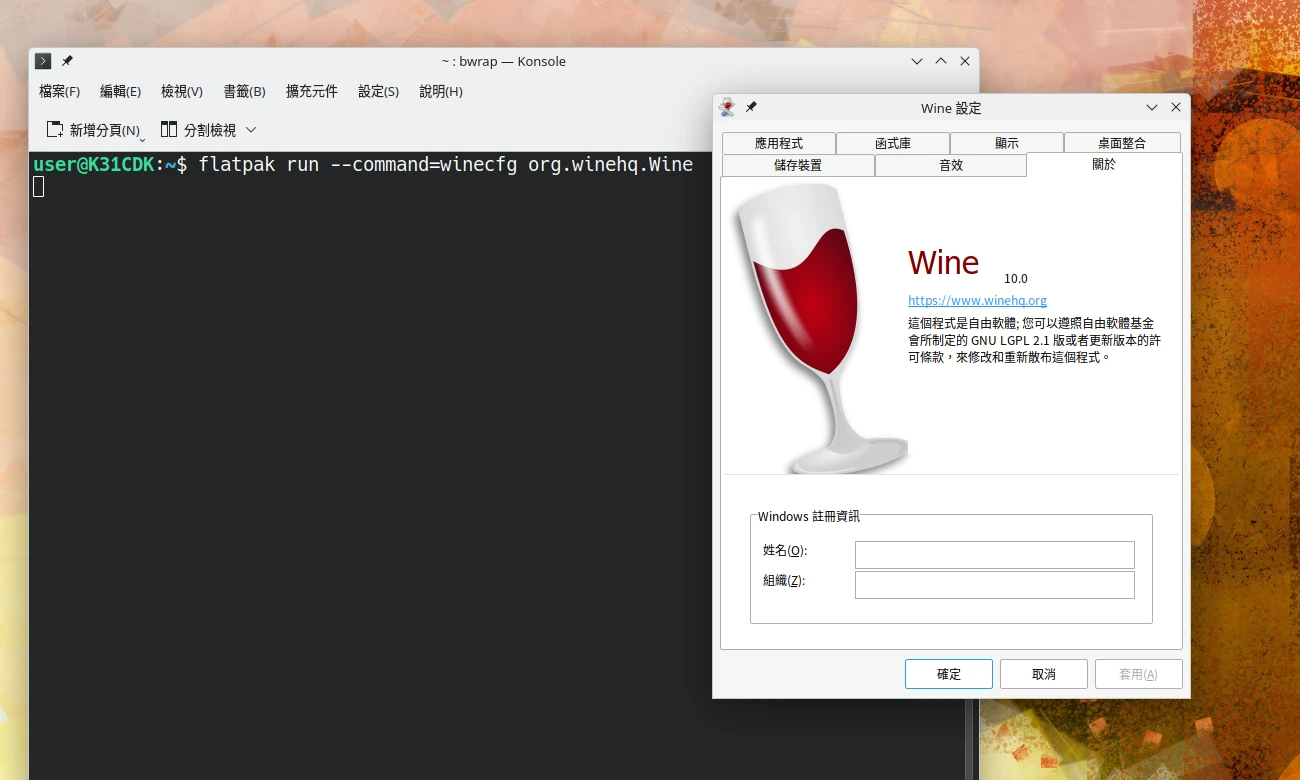1300x780 pixels.
Task: Click the Konsole terminal icon in title bar
Action: 43,61
